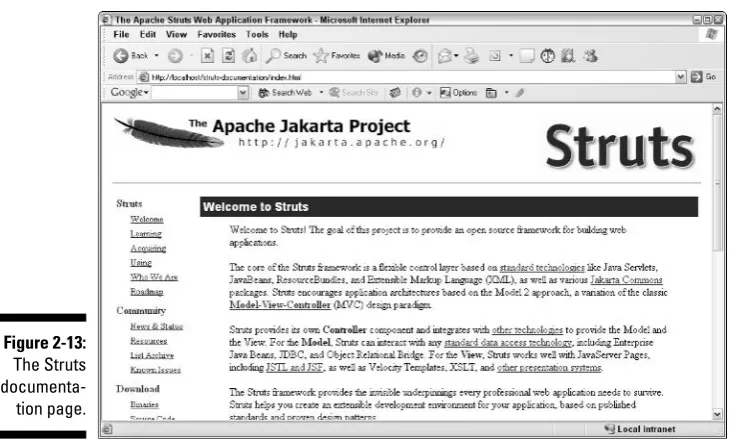Open the Help menu
733x446 pixels.
[x=288, y=35]
